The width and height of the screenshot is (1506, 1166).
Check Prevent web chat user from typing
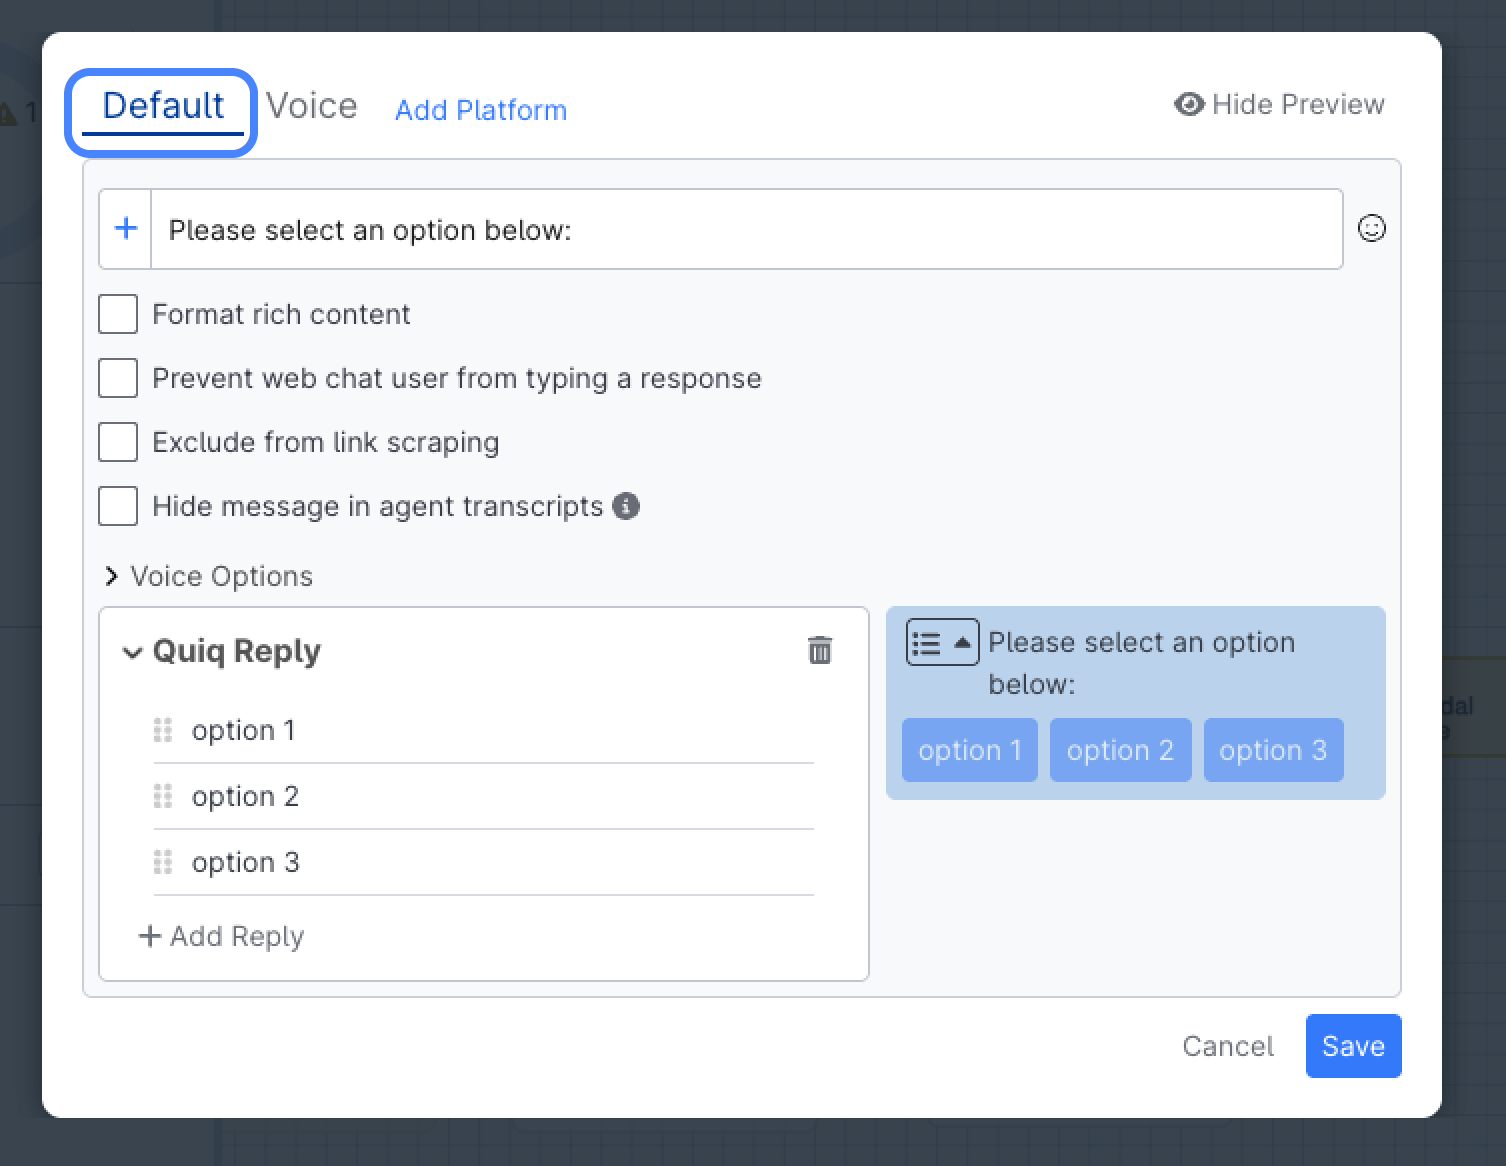click(118, 378)
